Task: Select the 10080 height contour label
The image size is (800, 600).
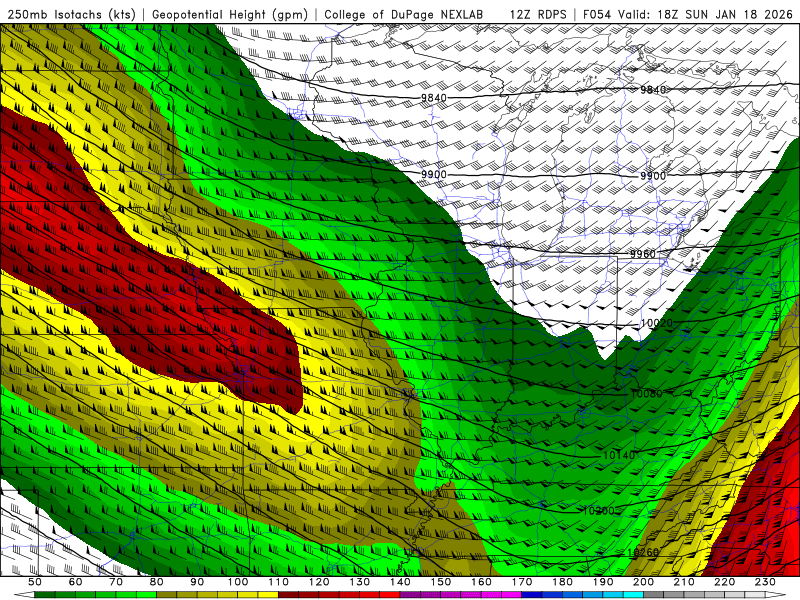Action: (x=646, y=394)
